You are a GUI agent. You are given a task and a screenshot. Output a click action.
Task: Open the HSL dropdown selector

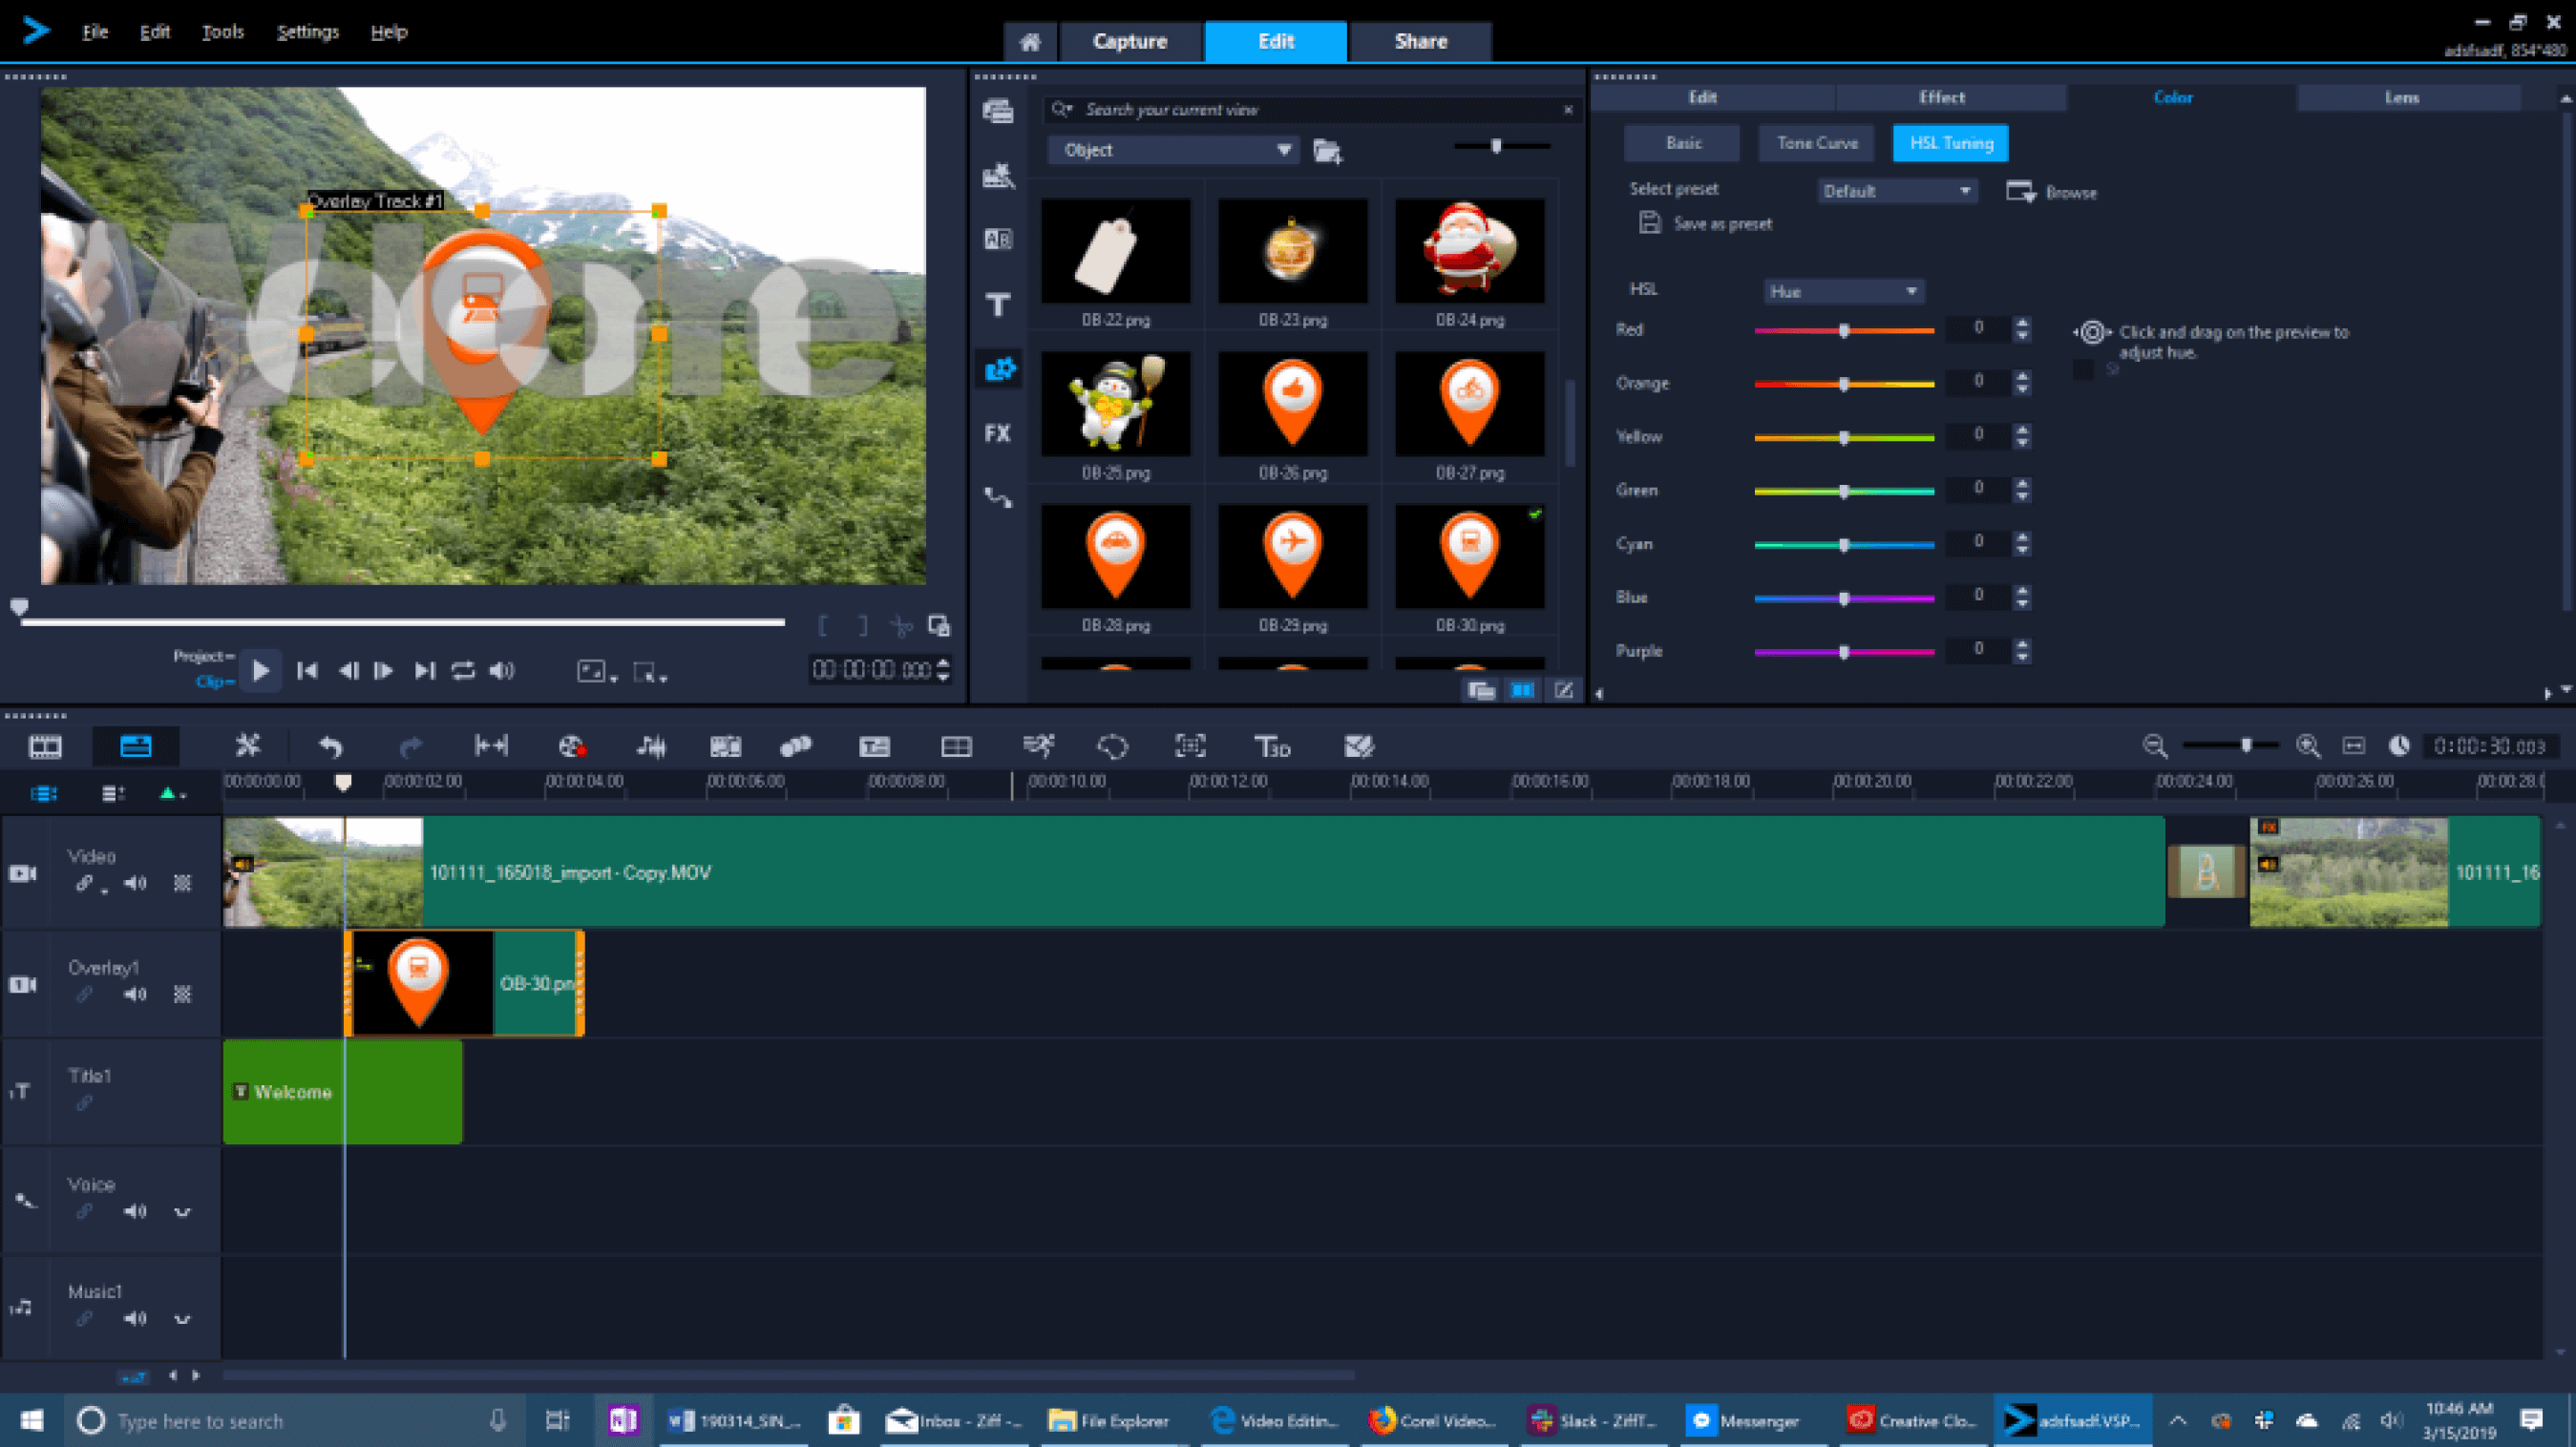1842,290
